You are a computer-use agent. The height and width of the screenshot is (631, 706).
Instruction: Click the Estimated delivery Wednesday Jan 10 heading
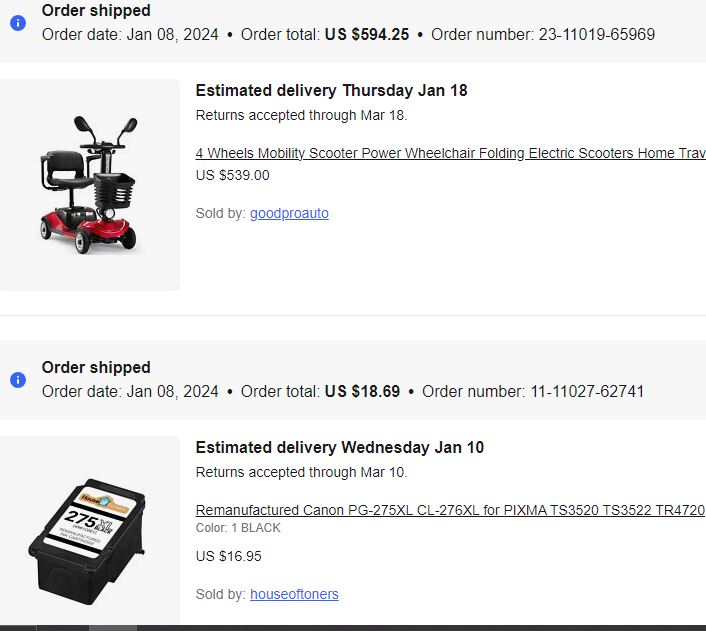340,447
